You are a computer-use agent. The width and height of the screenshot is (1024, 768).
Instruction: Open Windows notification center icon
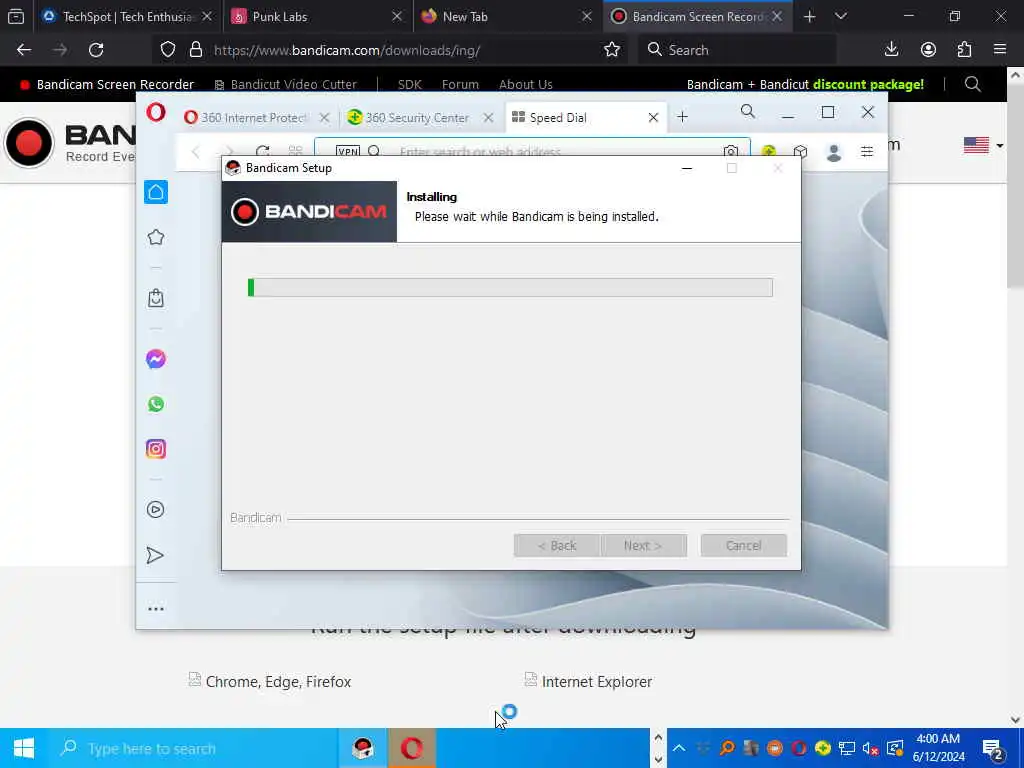[x=993, y=750]
